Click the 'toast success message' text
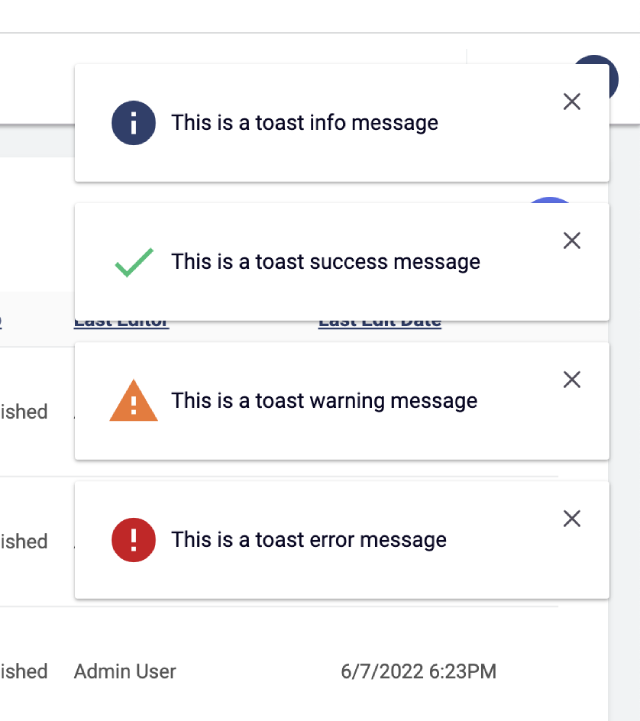The width and height of the screenshot is (640, 721). pyautogui.click(x=326, y=262)
